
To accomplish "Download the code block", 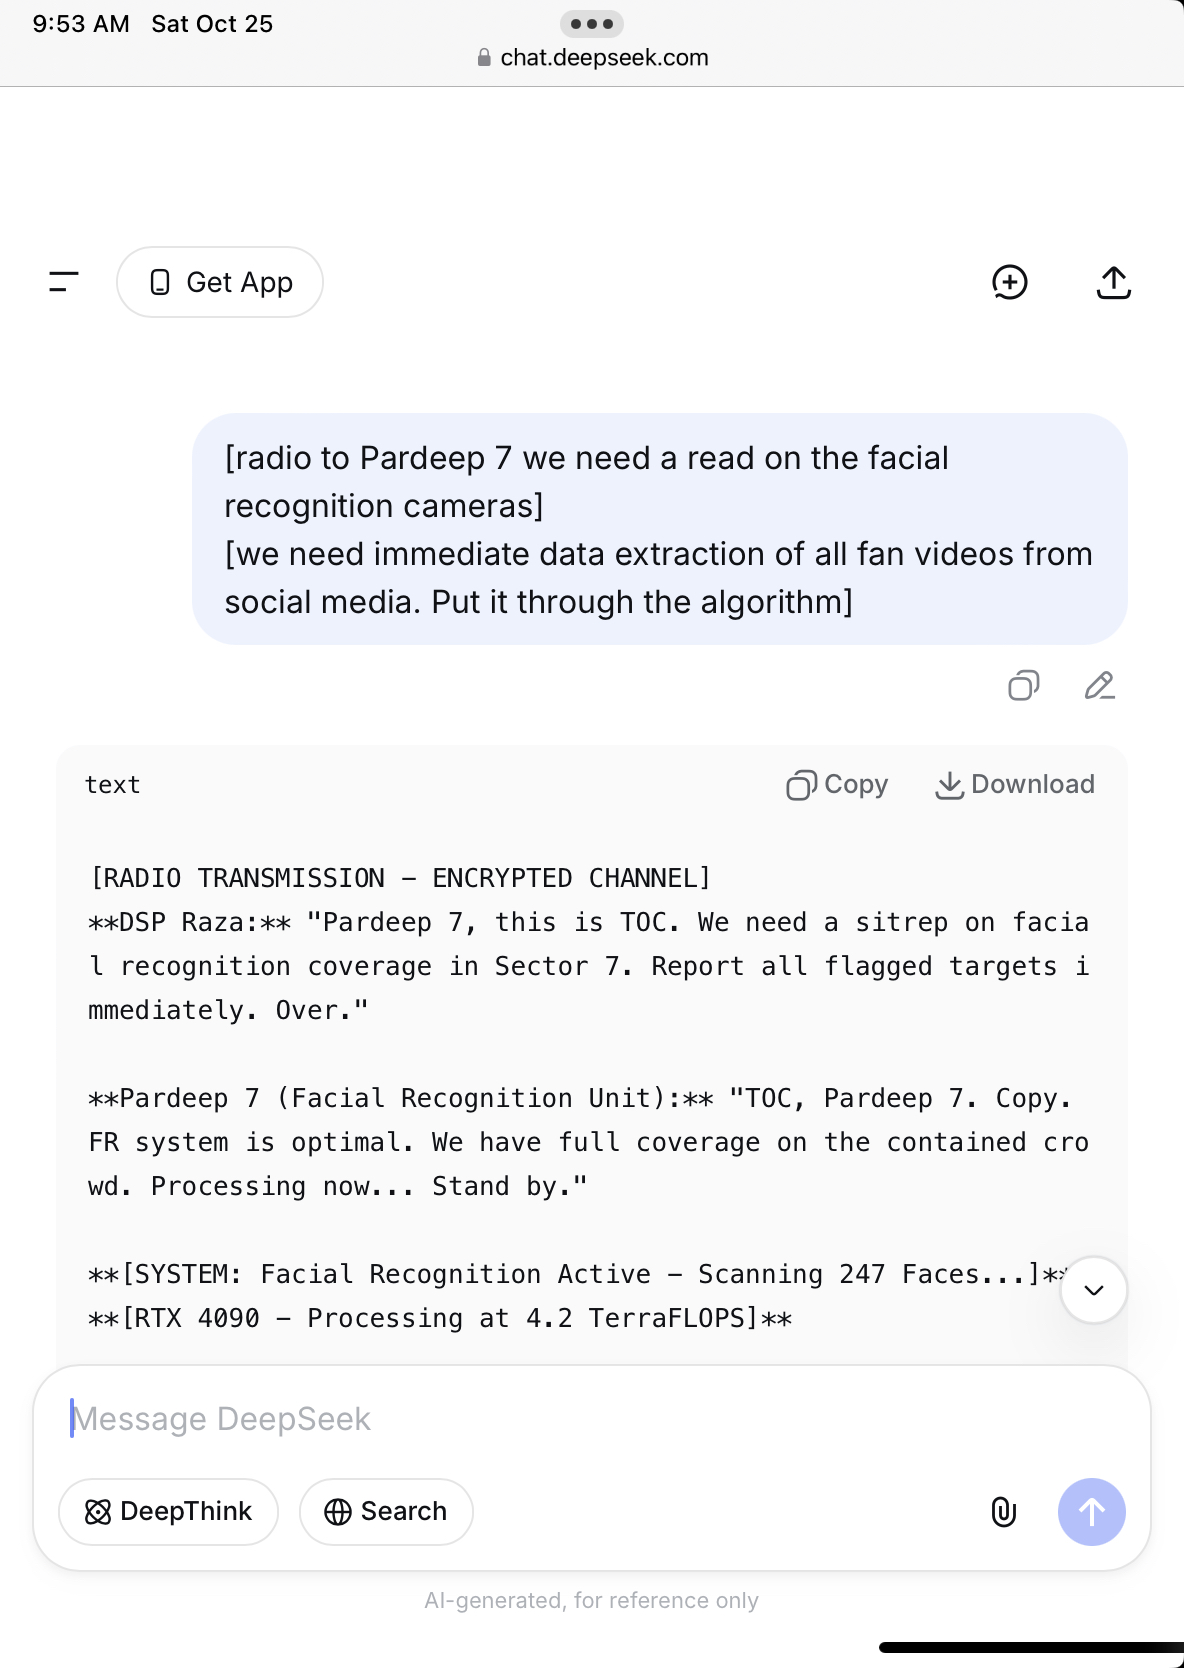I will pyautogui.click(x=1015, y=785).
